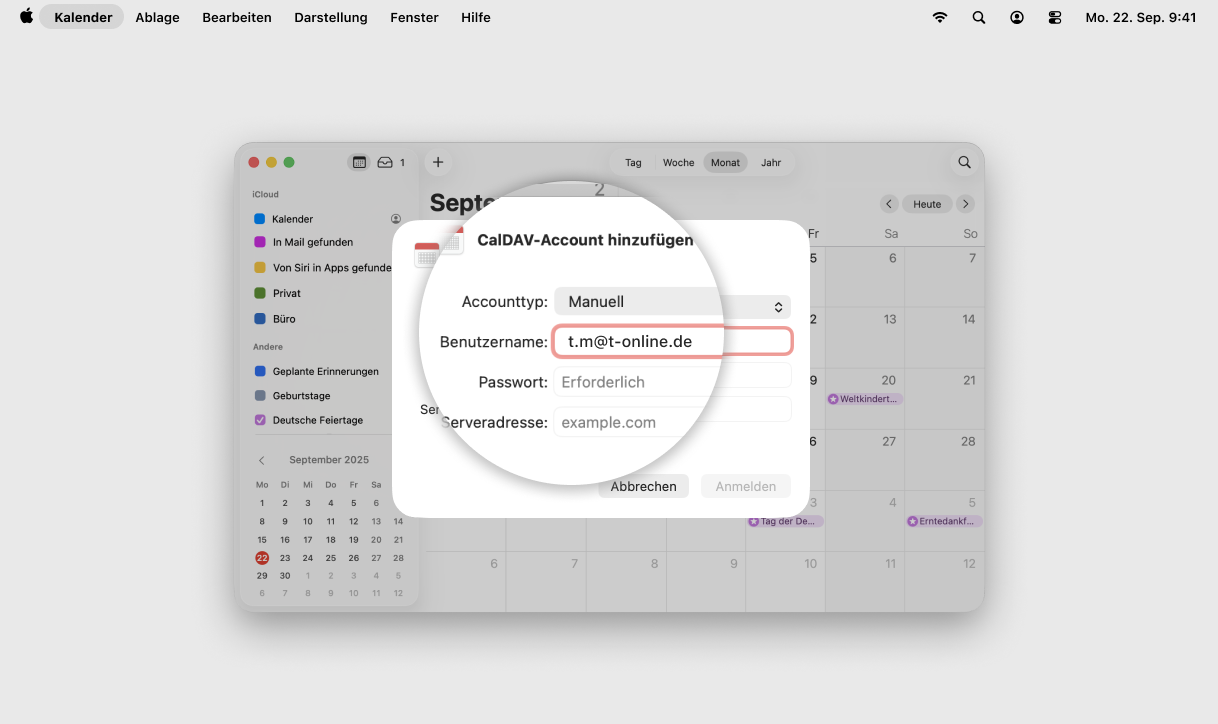Open Control Center in menu bar

pos(1054,17)
